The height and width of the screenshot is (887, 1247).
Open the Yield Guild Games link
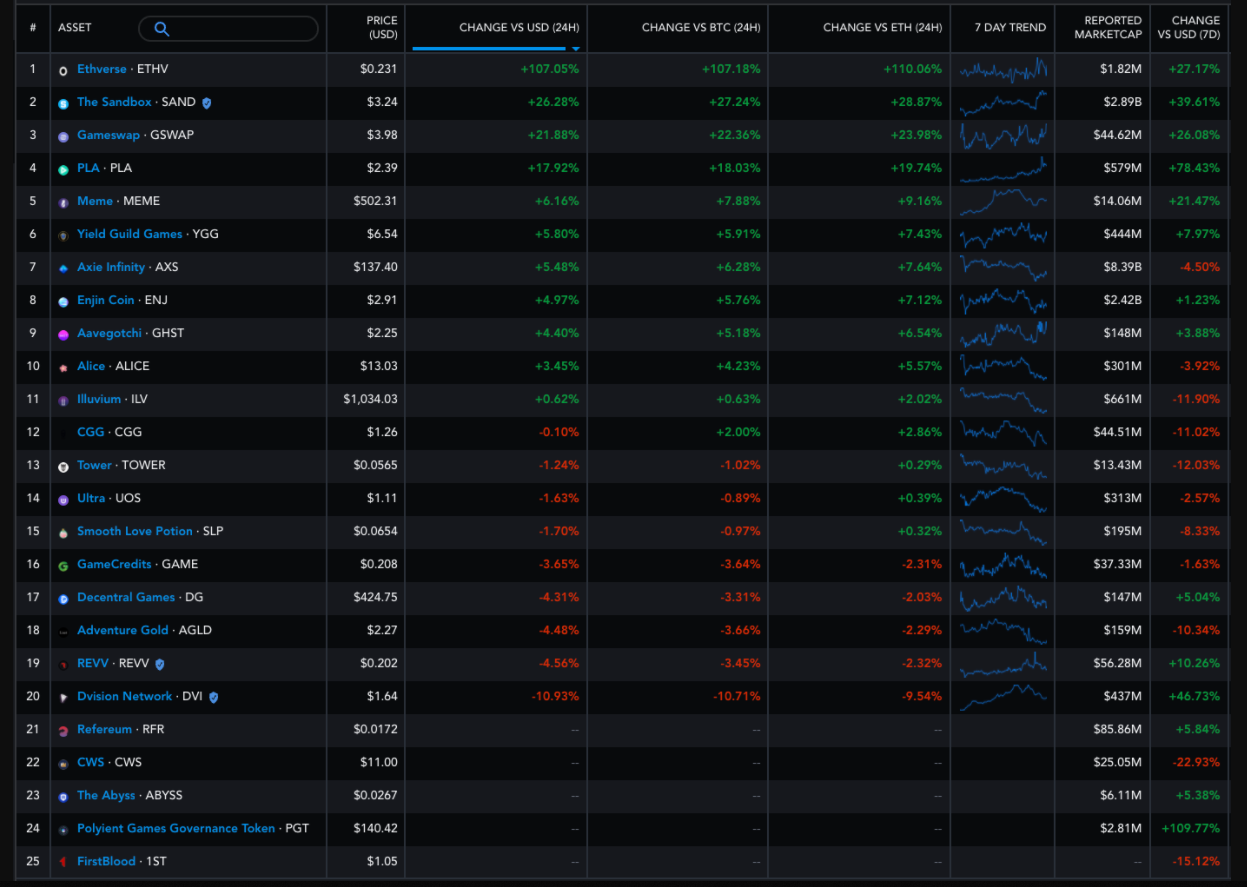coord(130,234)
